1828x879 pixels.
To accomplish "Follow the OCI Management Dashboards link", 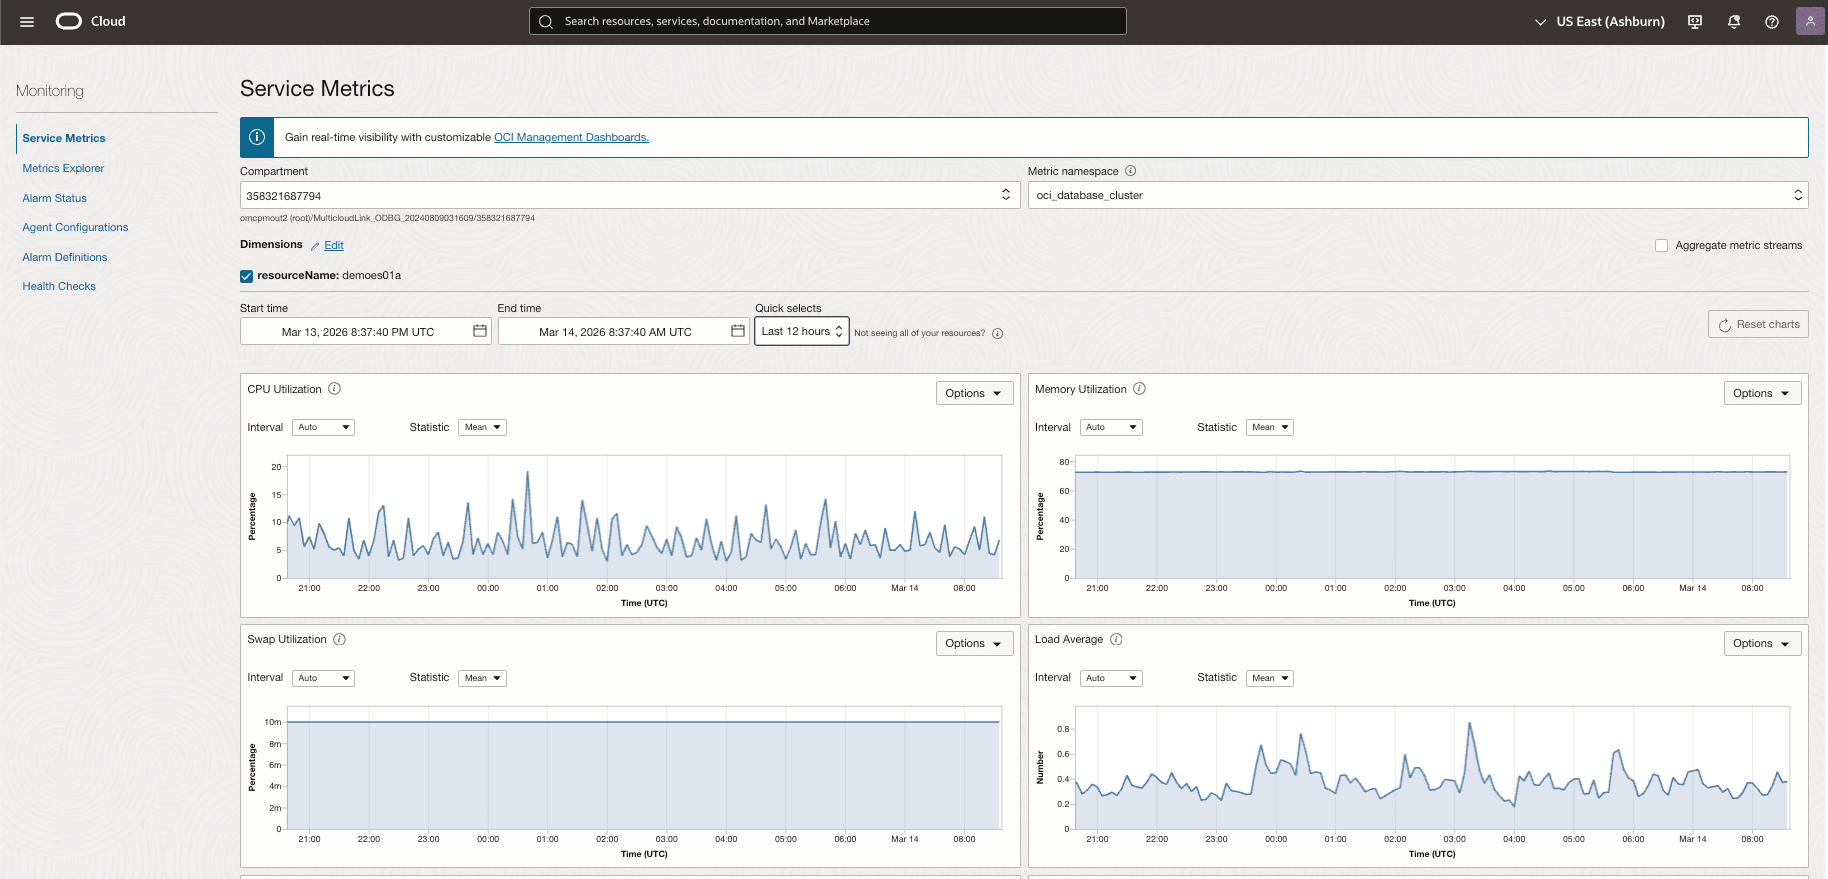I will (571, 137).
